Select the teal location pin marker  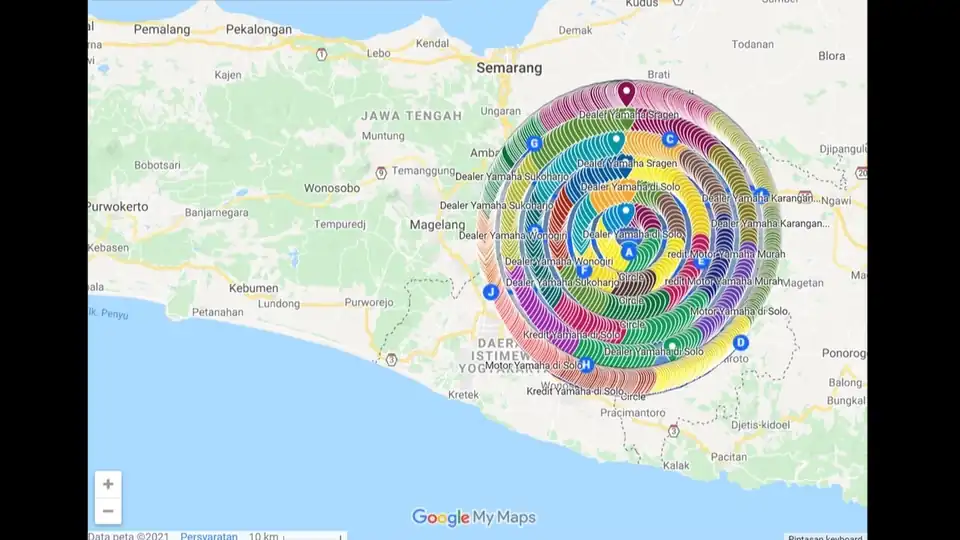[x=616, y=142]
